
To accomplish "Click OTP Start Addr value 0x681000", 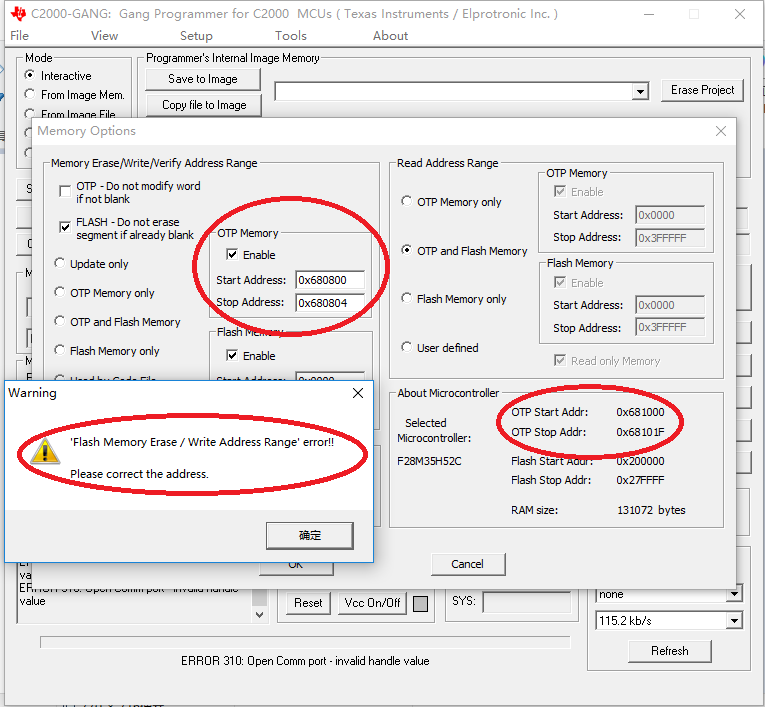I will coord(640,412).
